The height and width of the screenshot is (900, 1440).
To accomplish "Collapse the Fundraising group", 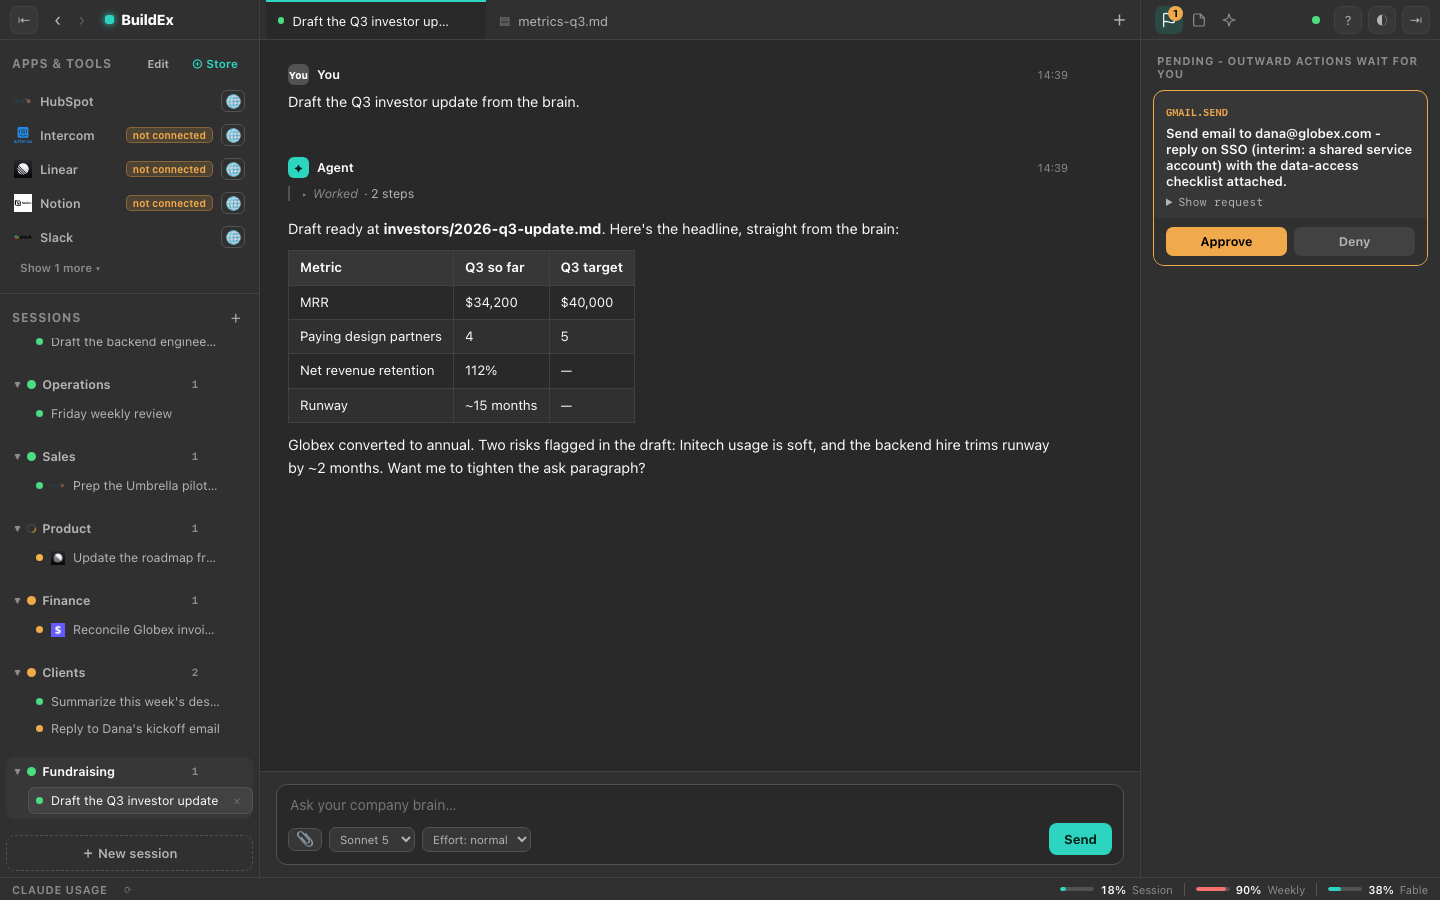I will pos(17,771).
